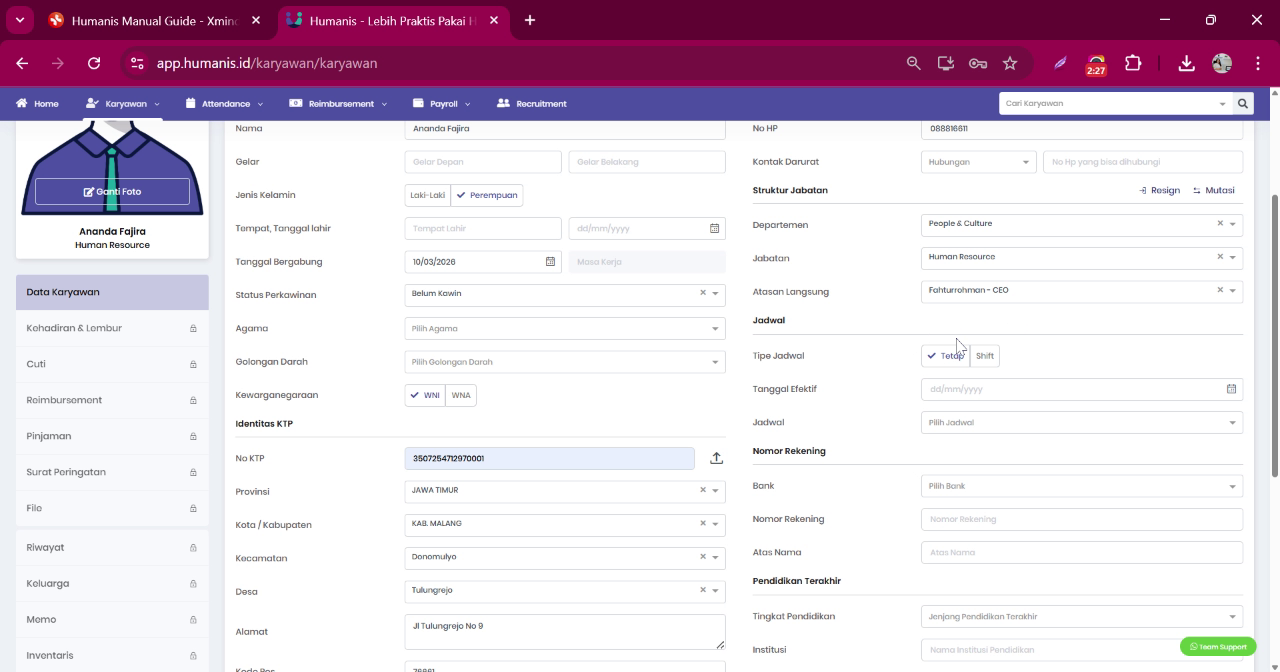Click the employee search magnifier icon

[x=1243, y=103]
